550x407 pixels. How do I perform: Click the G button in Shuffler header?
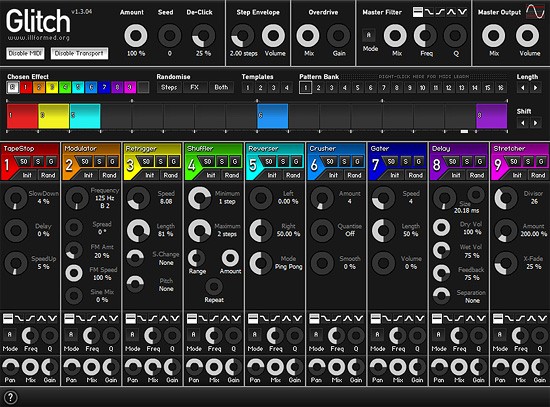(x=235, y=161)
